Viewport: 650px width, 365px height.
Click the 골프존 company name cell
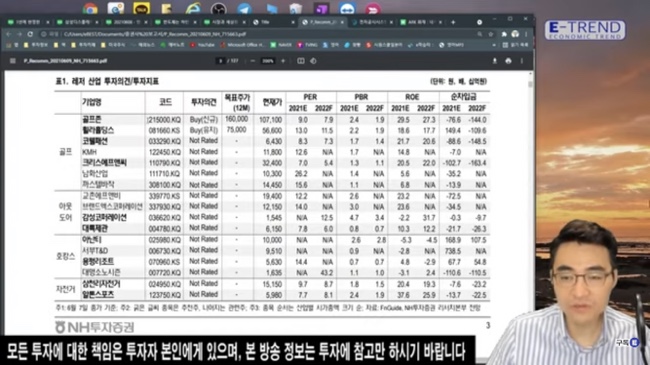[92, 119]
